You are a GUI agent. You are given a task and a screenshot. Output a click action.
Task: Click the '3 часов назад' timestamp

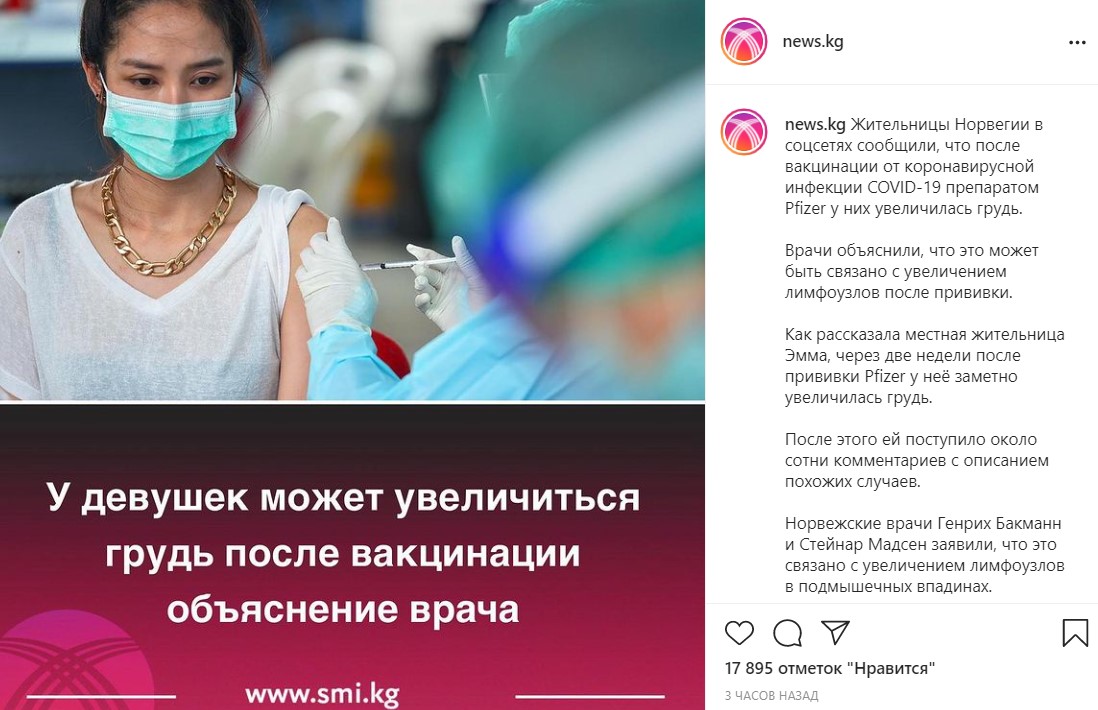[x=771, y=696]
